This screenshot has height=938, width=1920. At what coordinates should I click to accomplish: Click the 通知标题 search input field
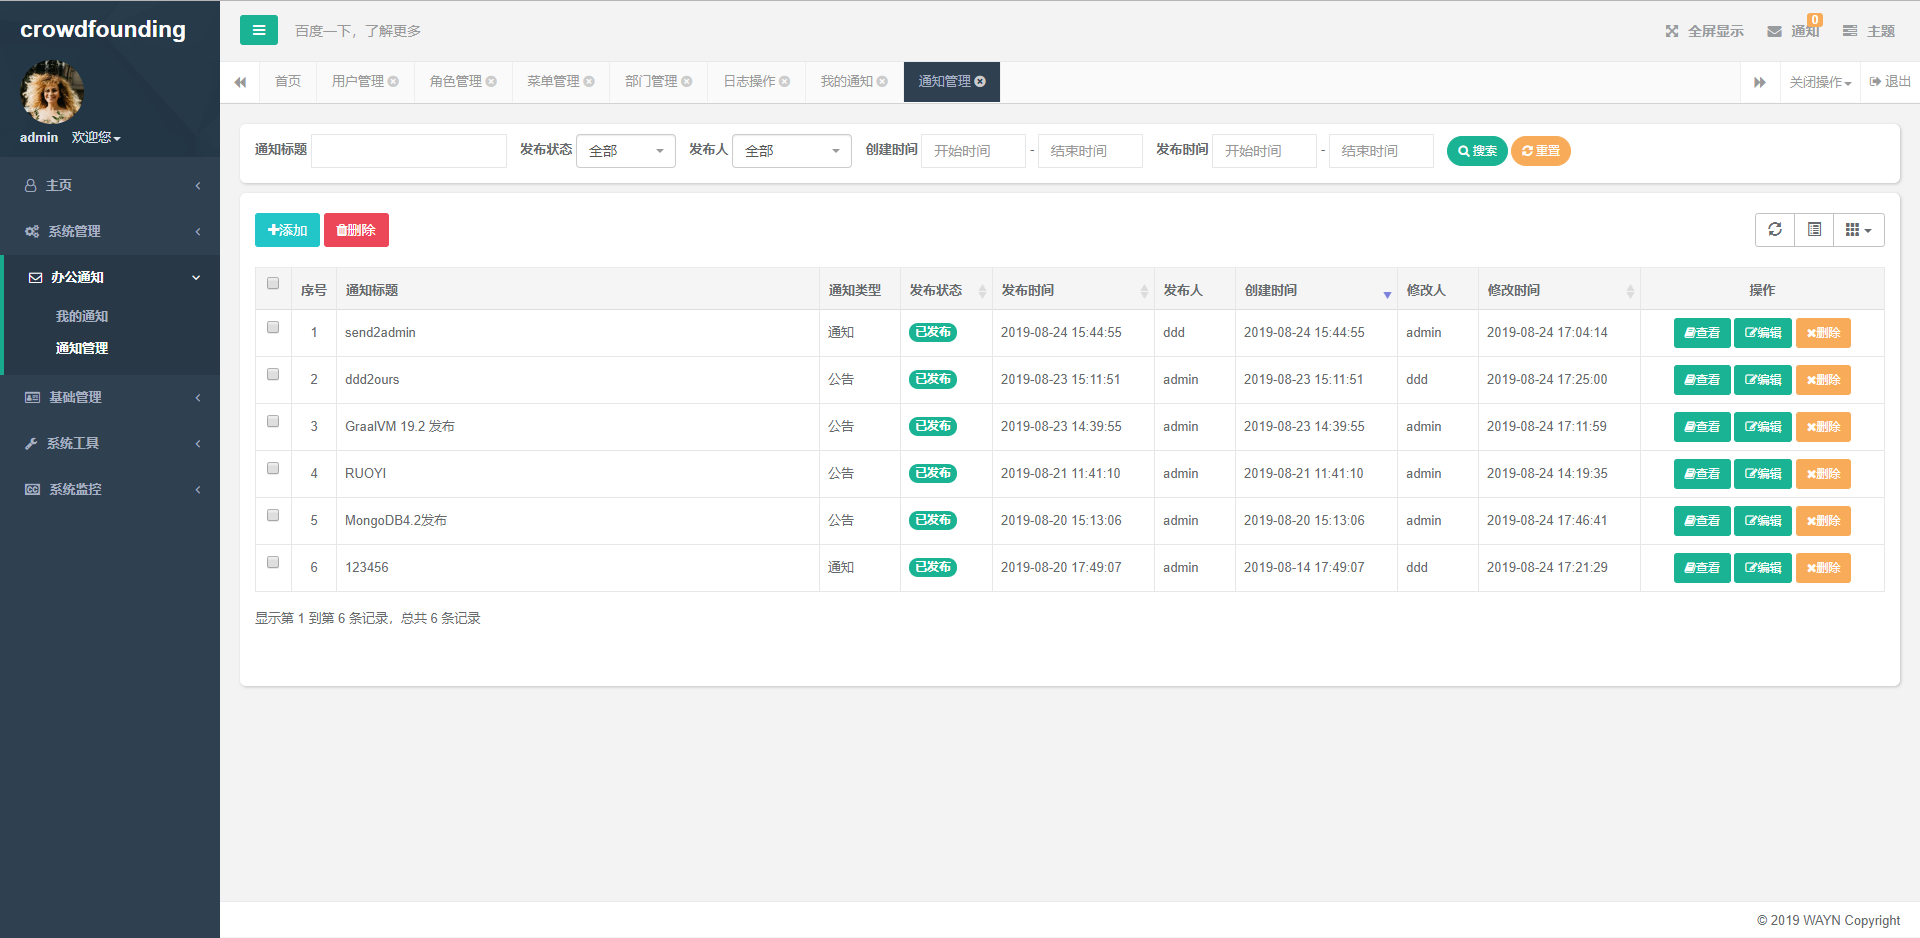pyautogui.click(x=409, y=151)
